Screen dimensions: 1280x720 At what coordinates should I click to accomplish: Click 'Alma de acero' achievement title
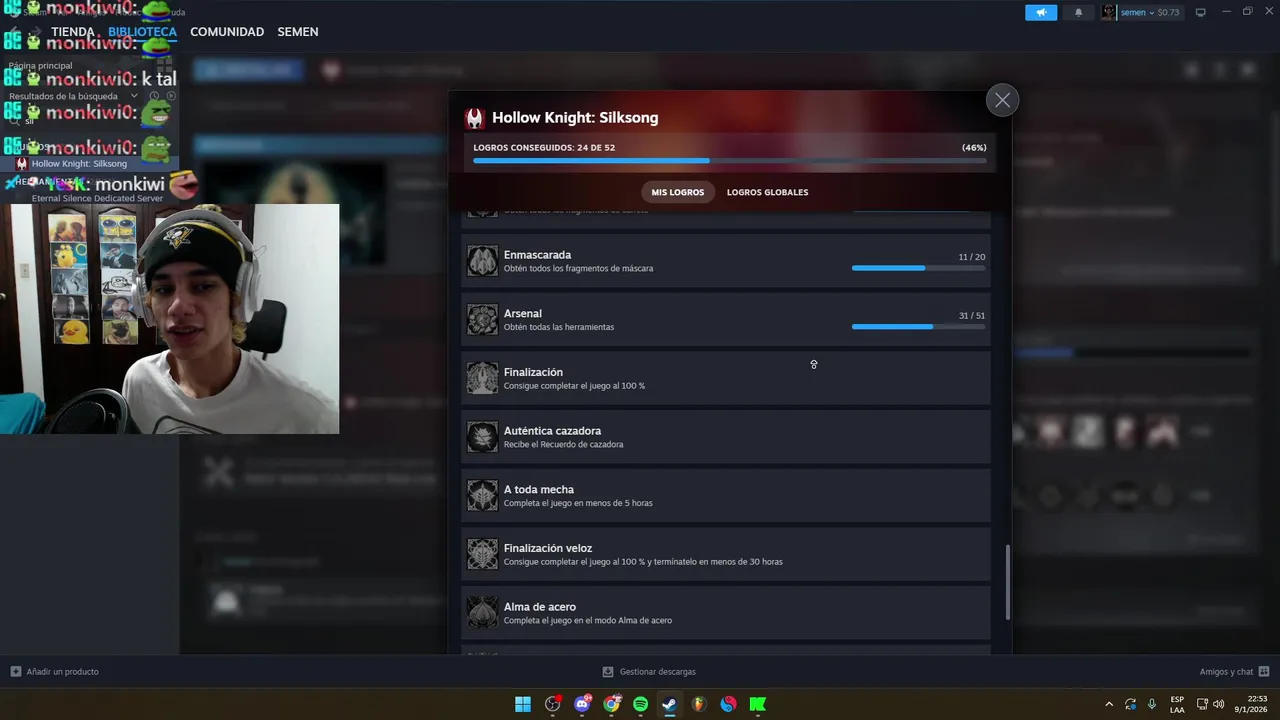pyautogui.click(x=540, y=607)
